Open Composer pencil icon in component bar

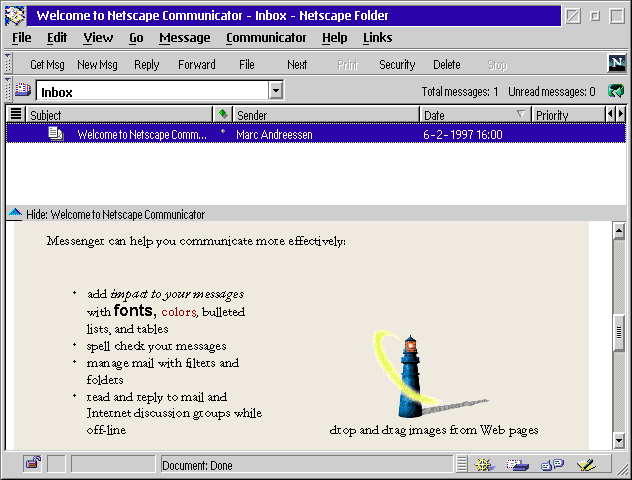pyautogui.click(x=586, y=465)
